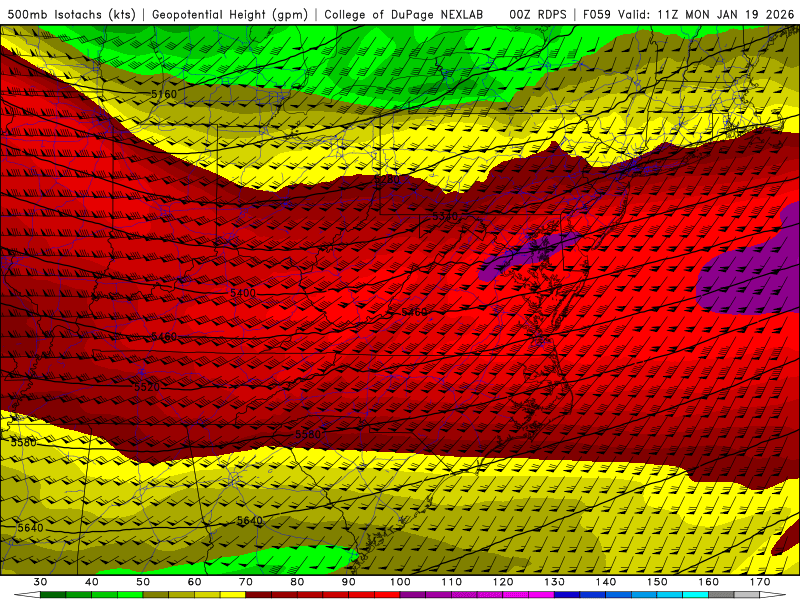Click the 170 value on the legend

tap(760, 582)
